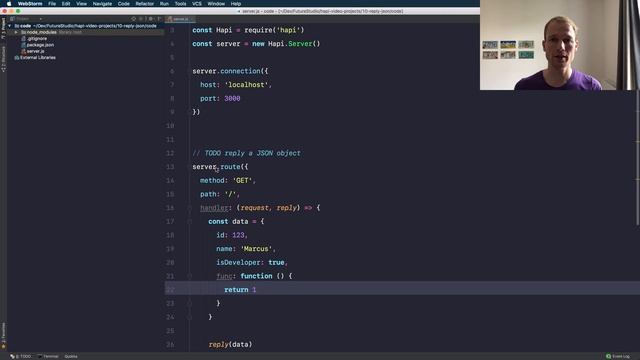The height and width of the screenshot is (360, 640).
Task: Open the Terminal tool window
Action: tap(48, 356)
